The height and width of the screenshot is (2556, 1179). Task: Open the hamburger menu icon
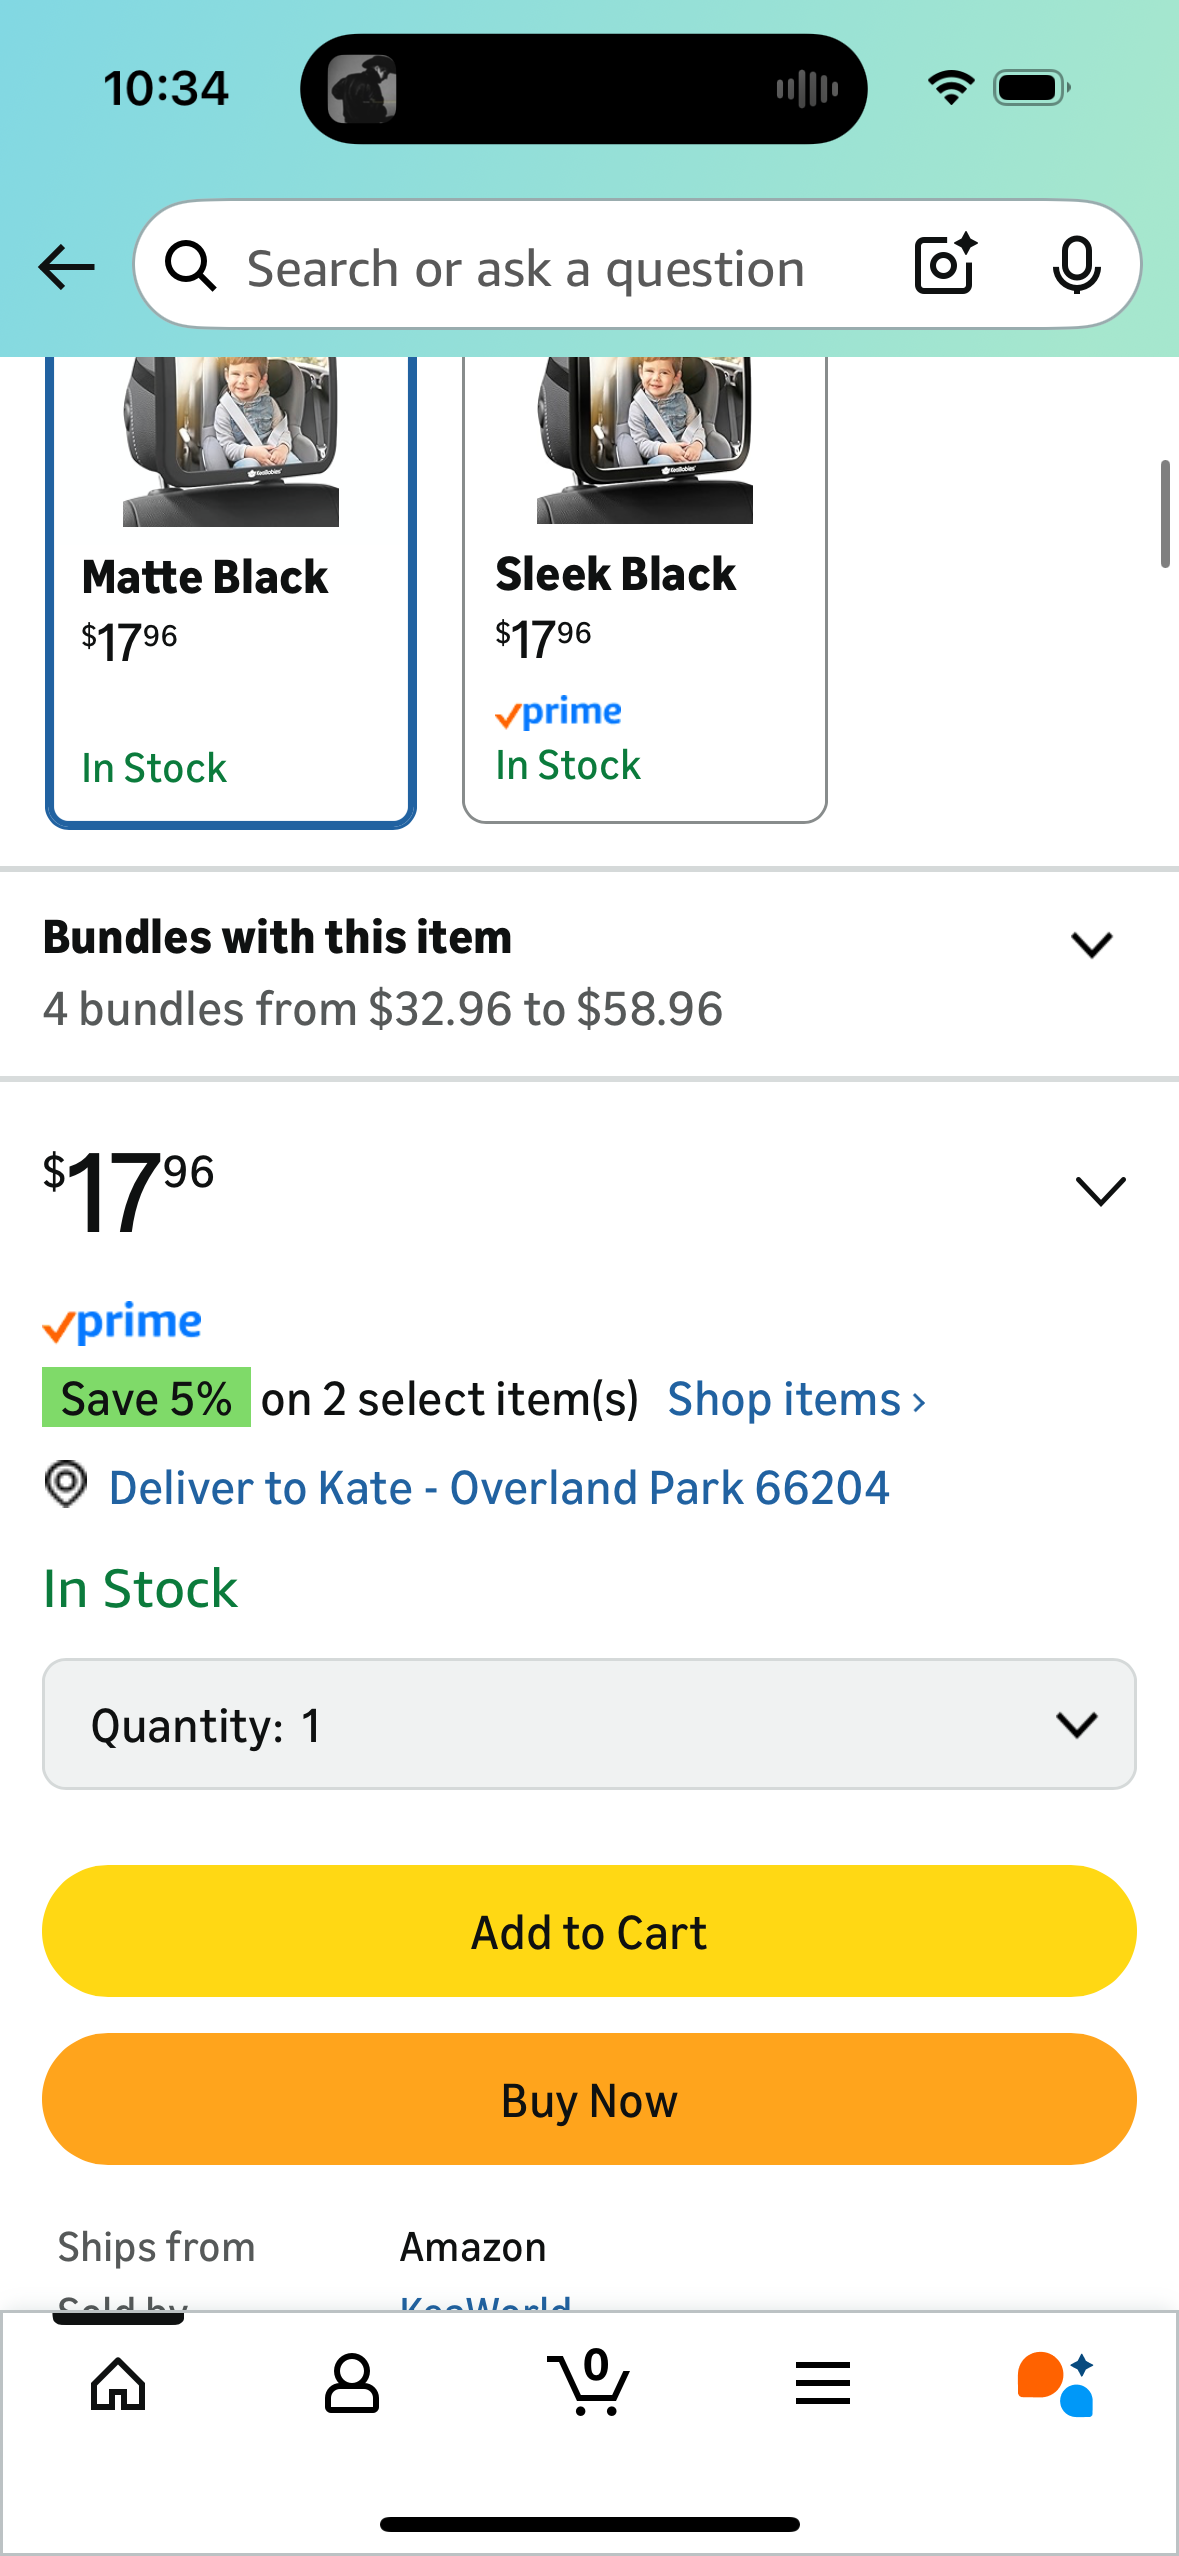[823, 2384]
